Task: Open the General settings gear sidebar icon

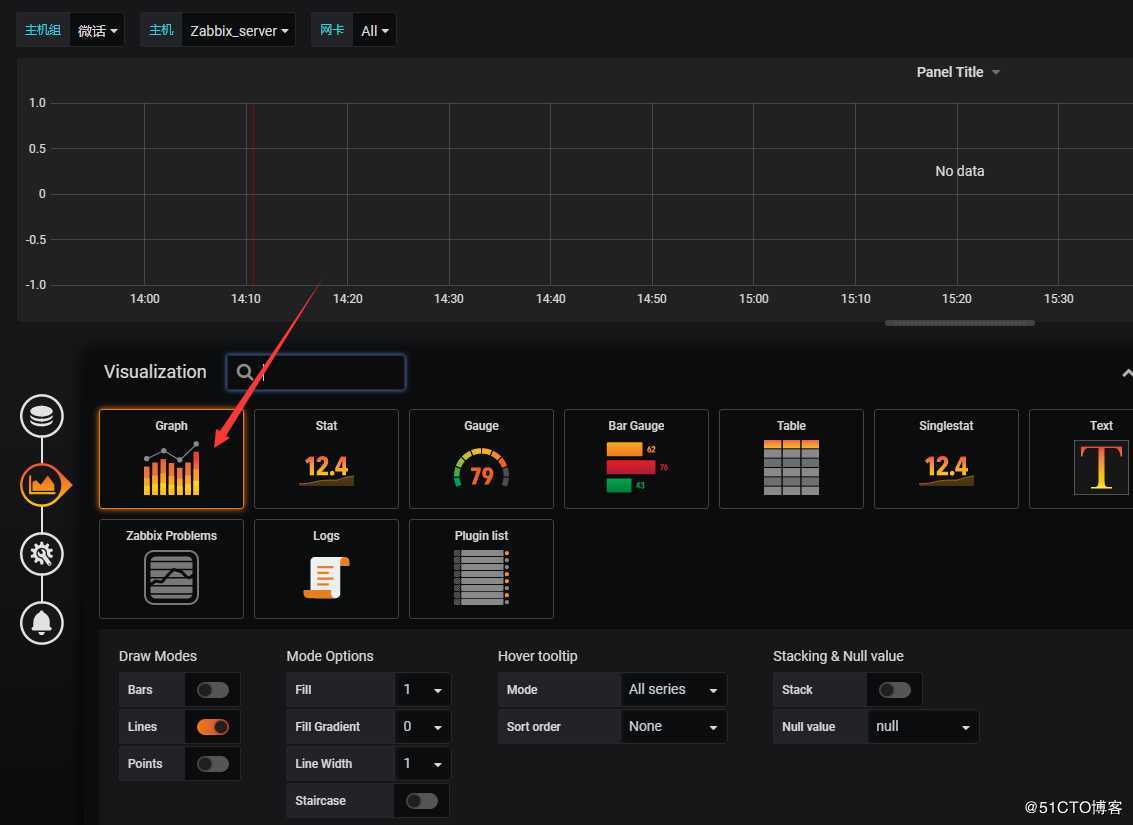Action: [x=42, y=554]
